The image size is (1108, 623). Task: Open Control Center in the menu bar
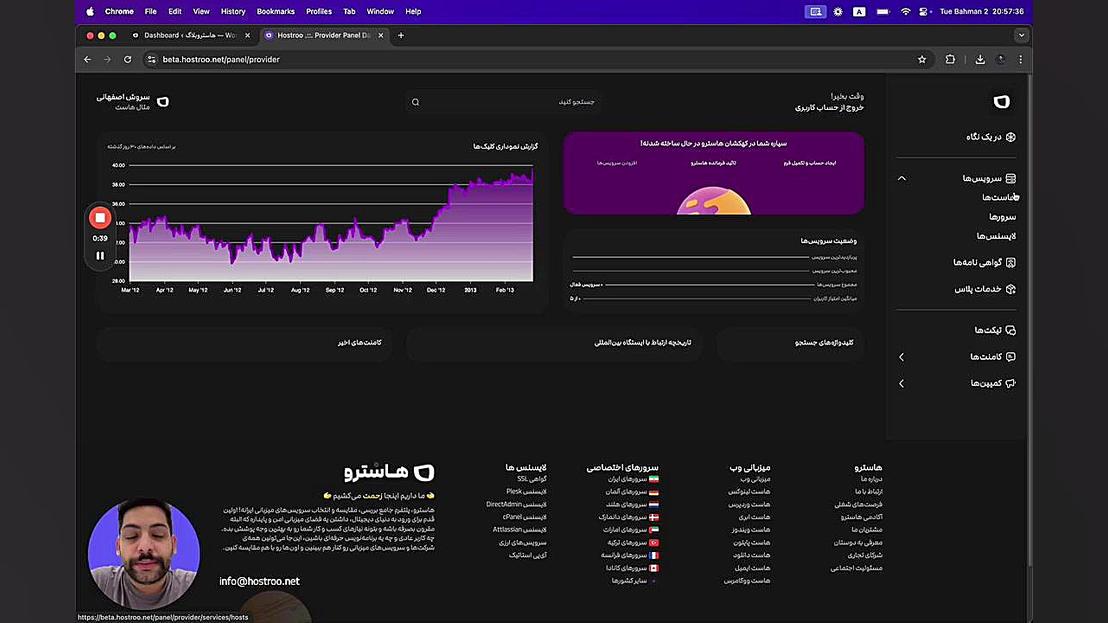click(924, 11)
